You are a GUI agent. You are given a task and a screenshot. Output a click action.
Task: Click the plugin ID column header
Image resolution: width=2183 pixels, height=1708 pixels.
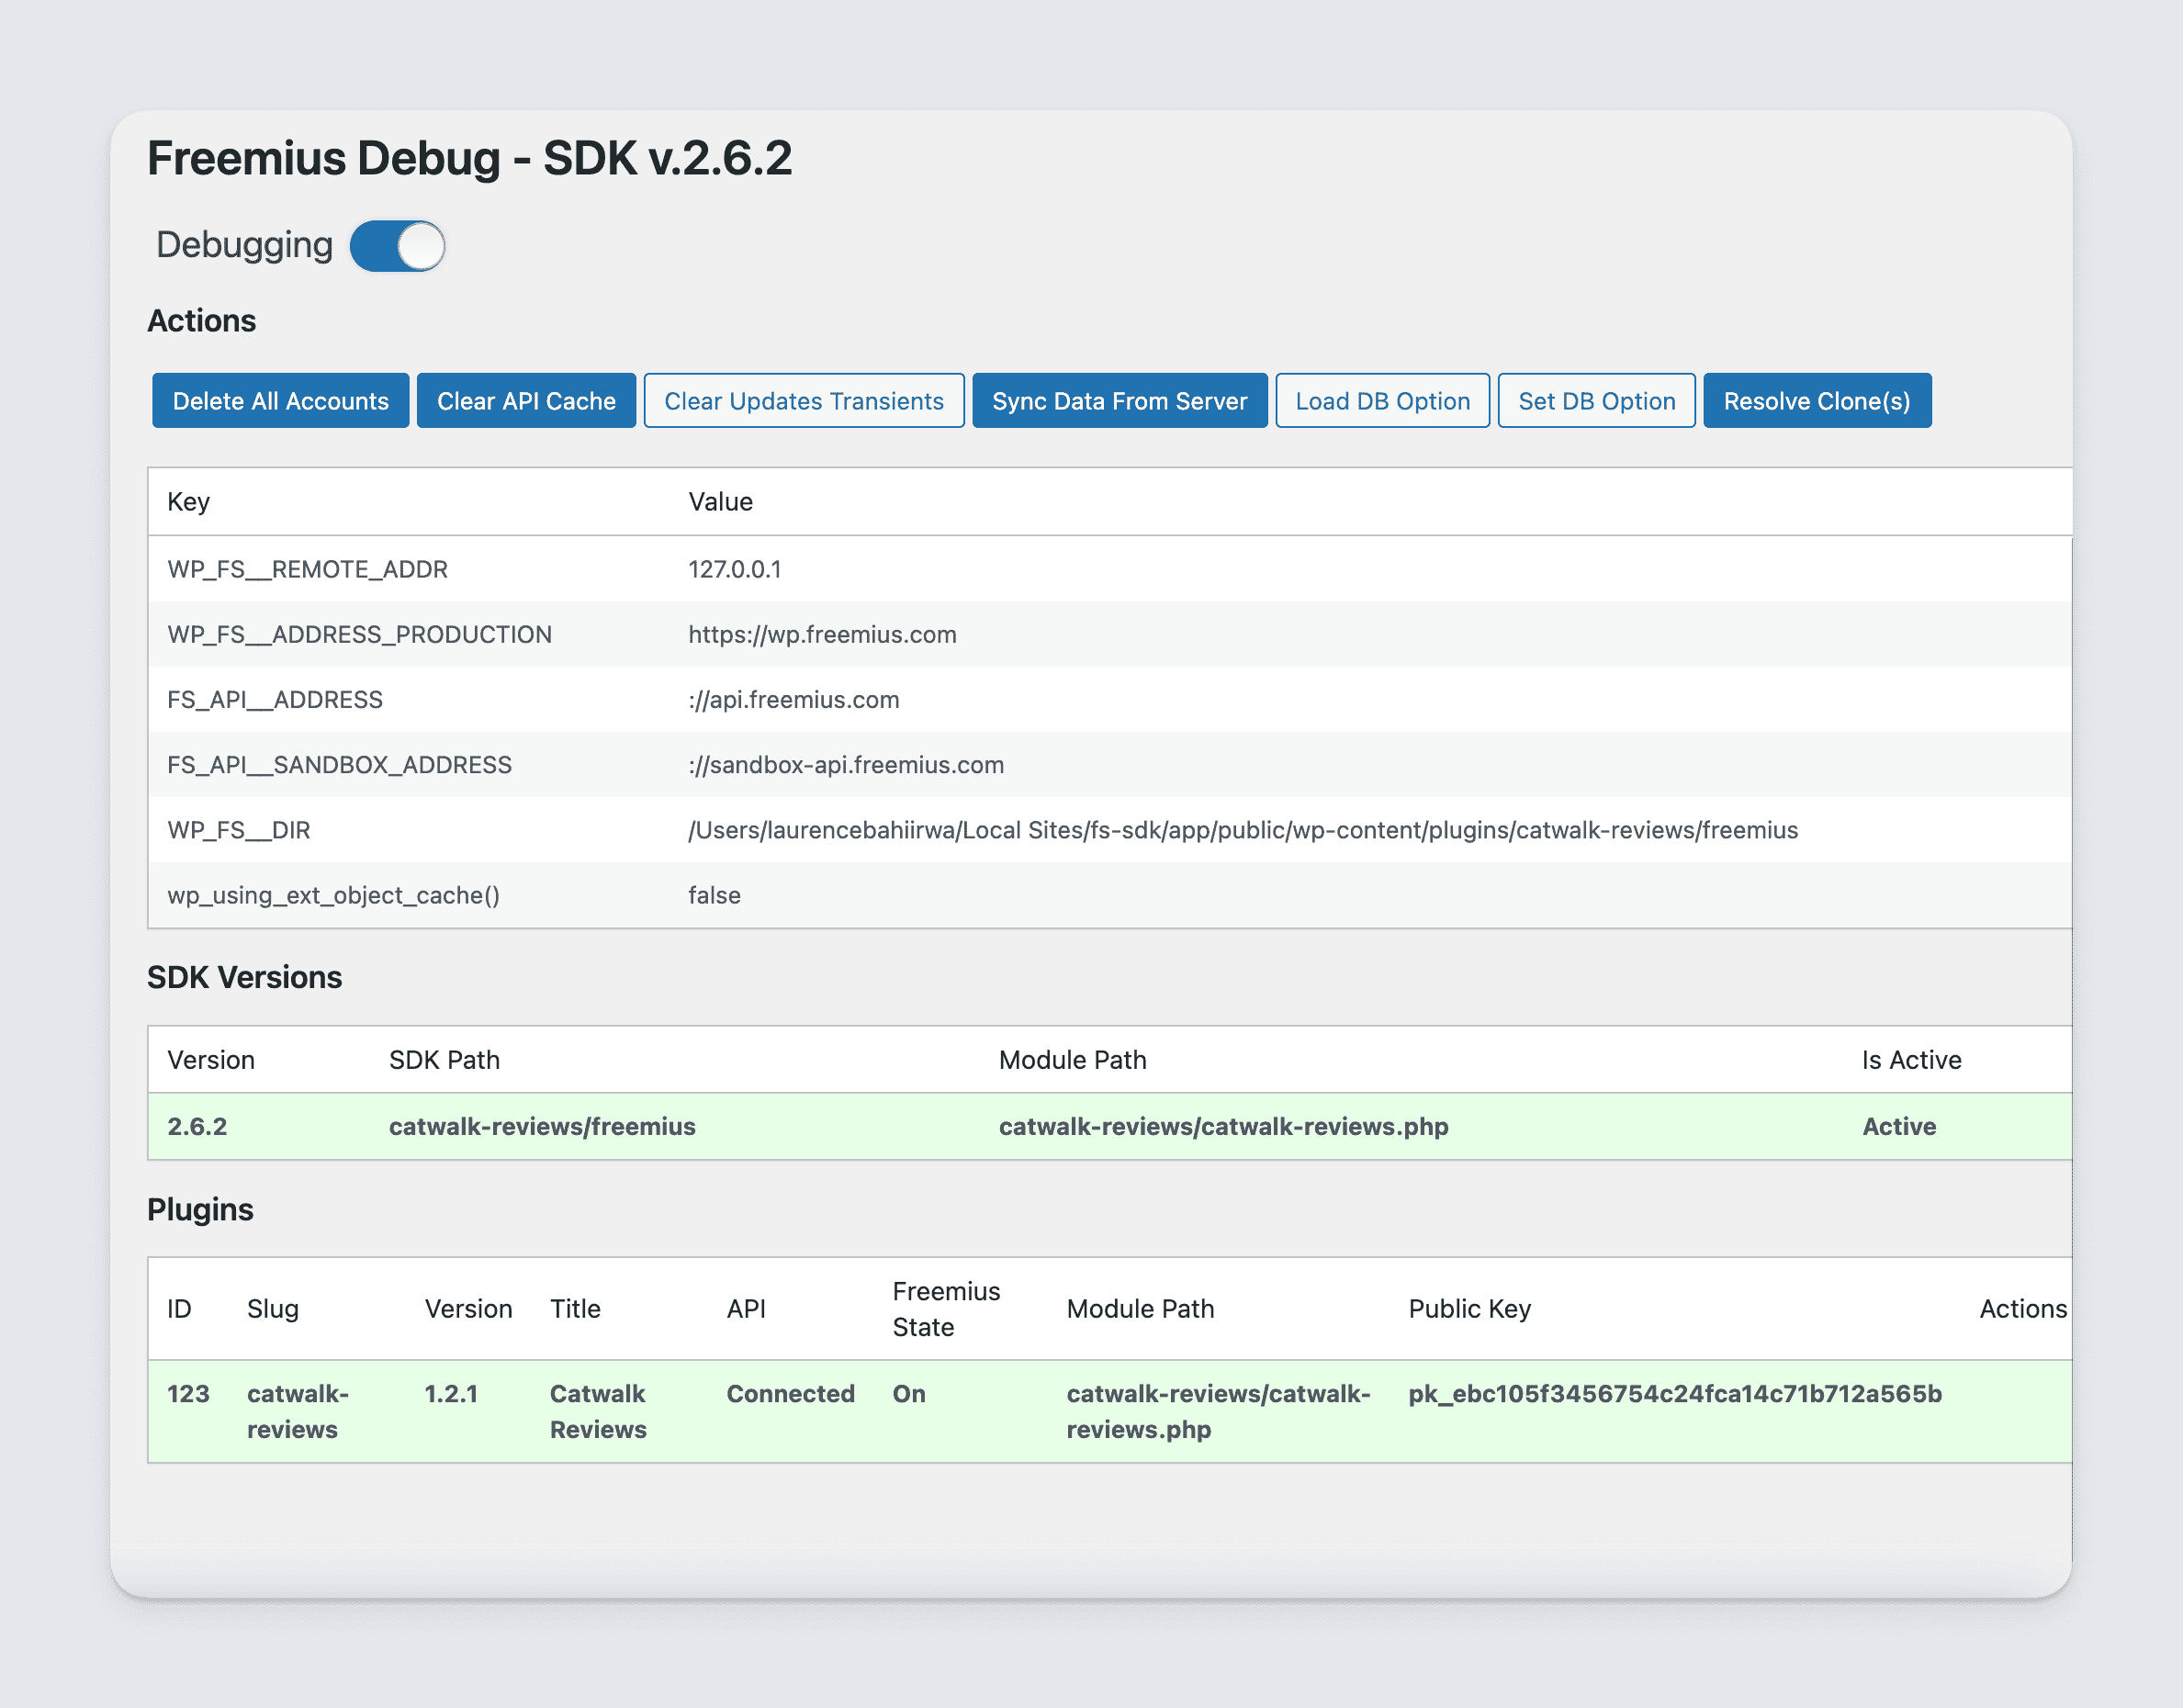point(179,1308)
